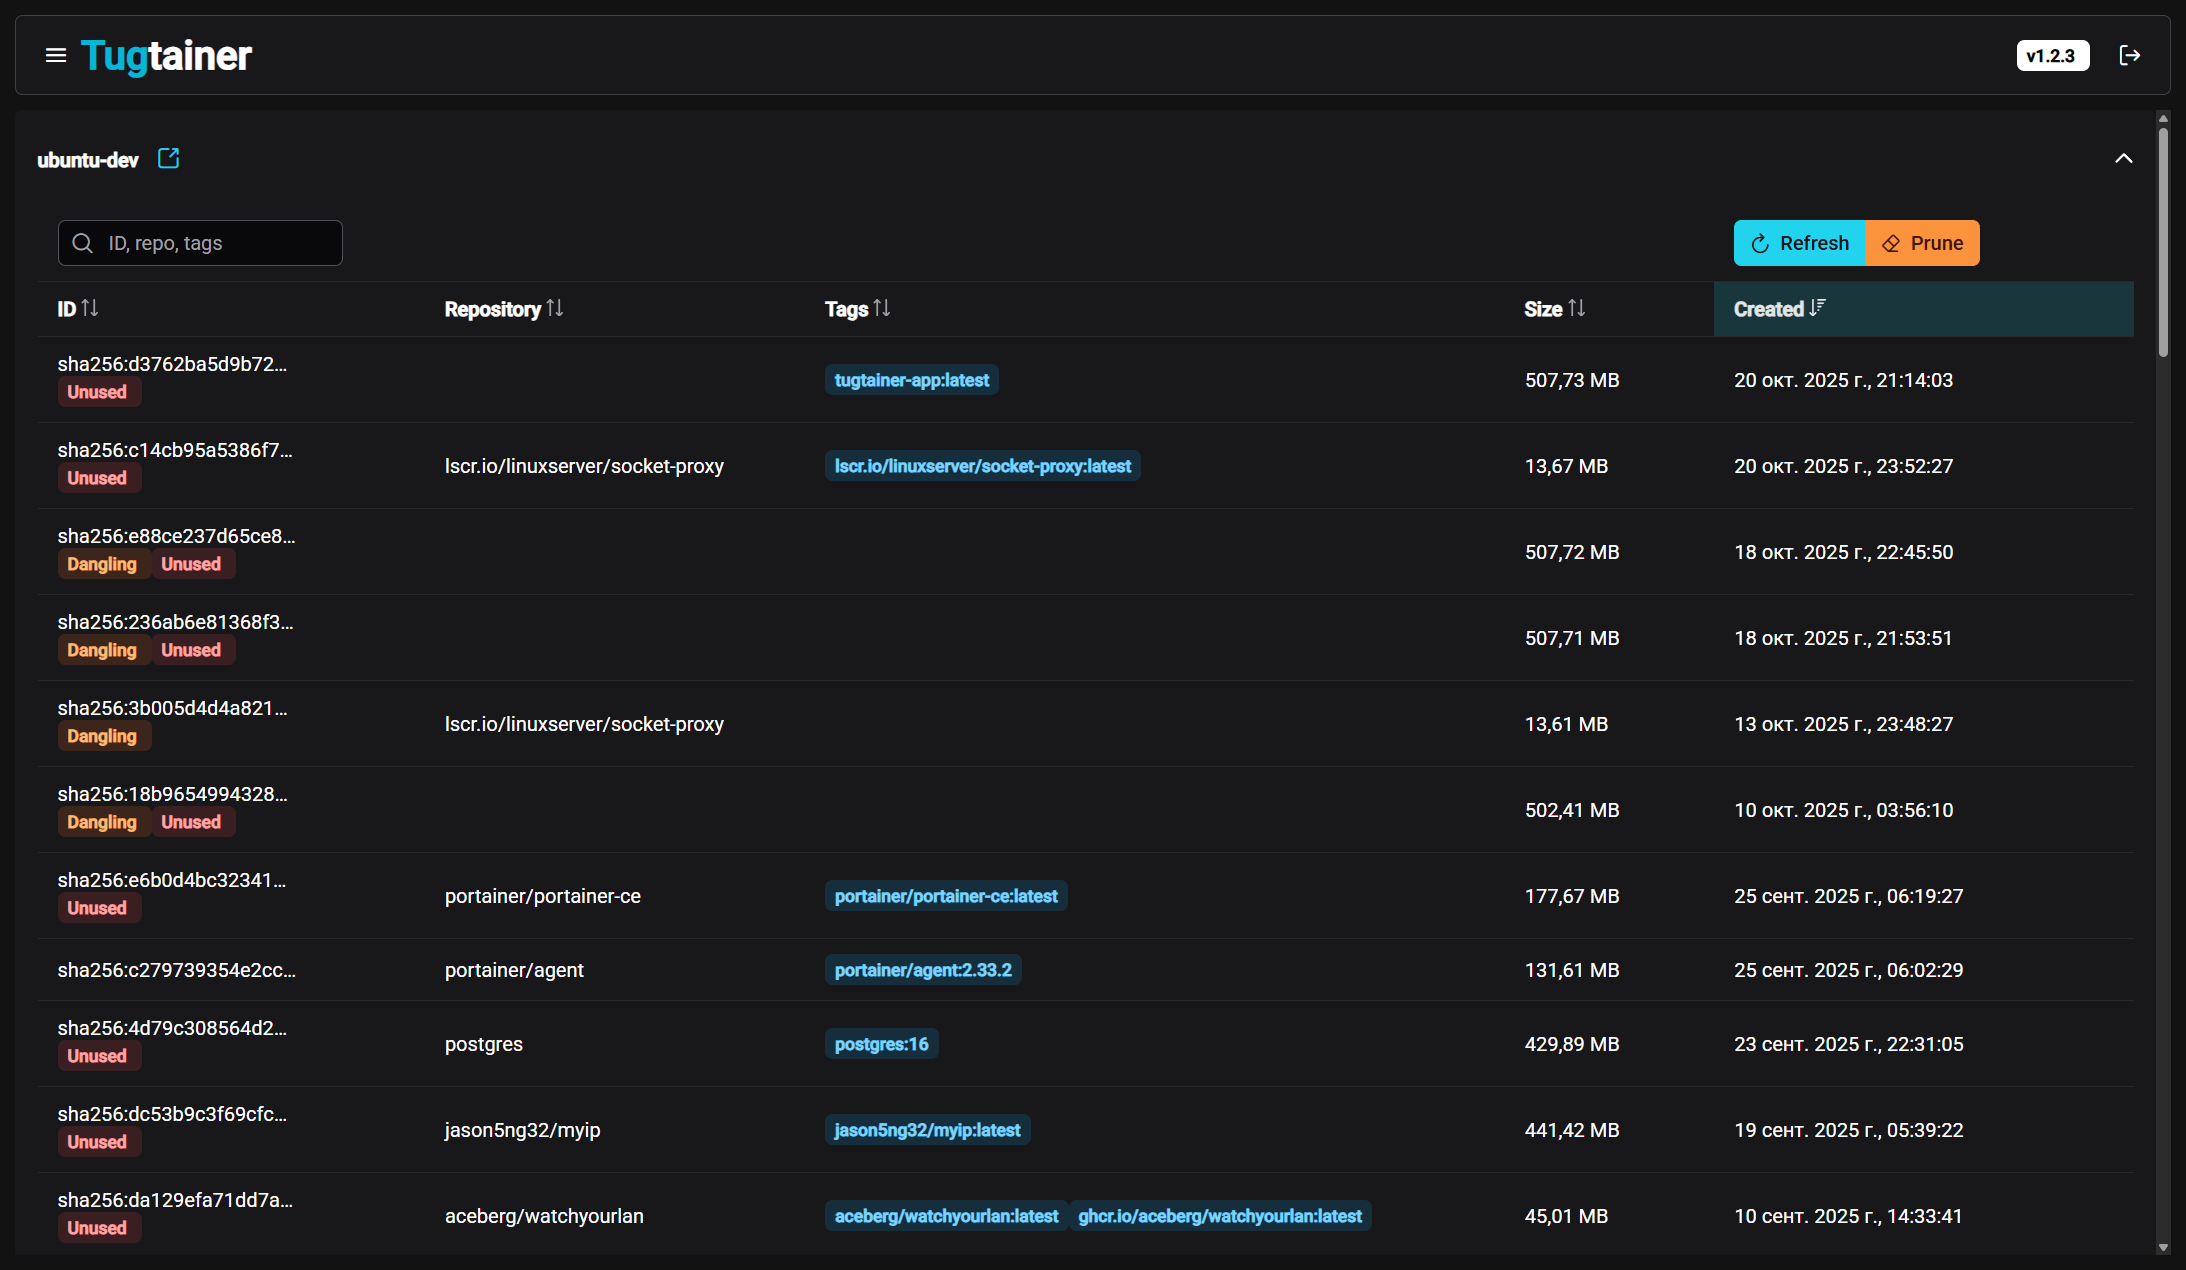The height and width of the screenshot is (1270, 2186).
Task: Sort by Tags column arrows
Action: tap(881, 308)
